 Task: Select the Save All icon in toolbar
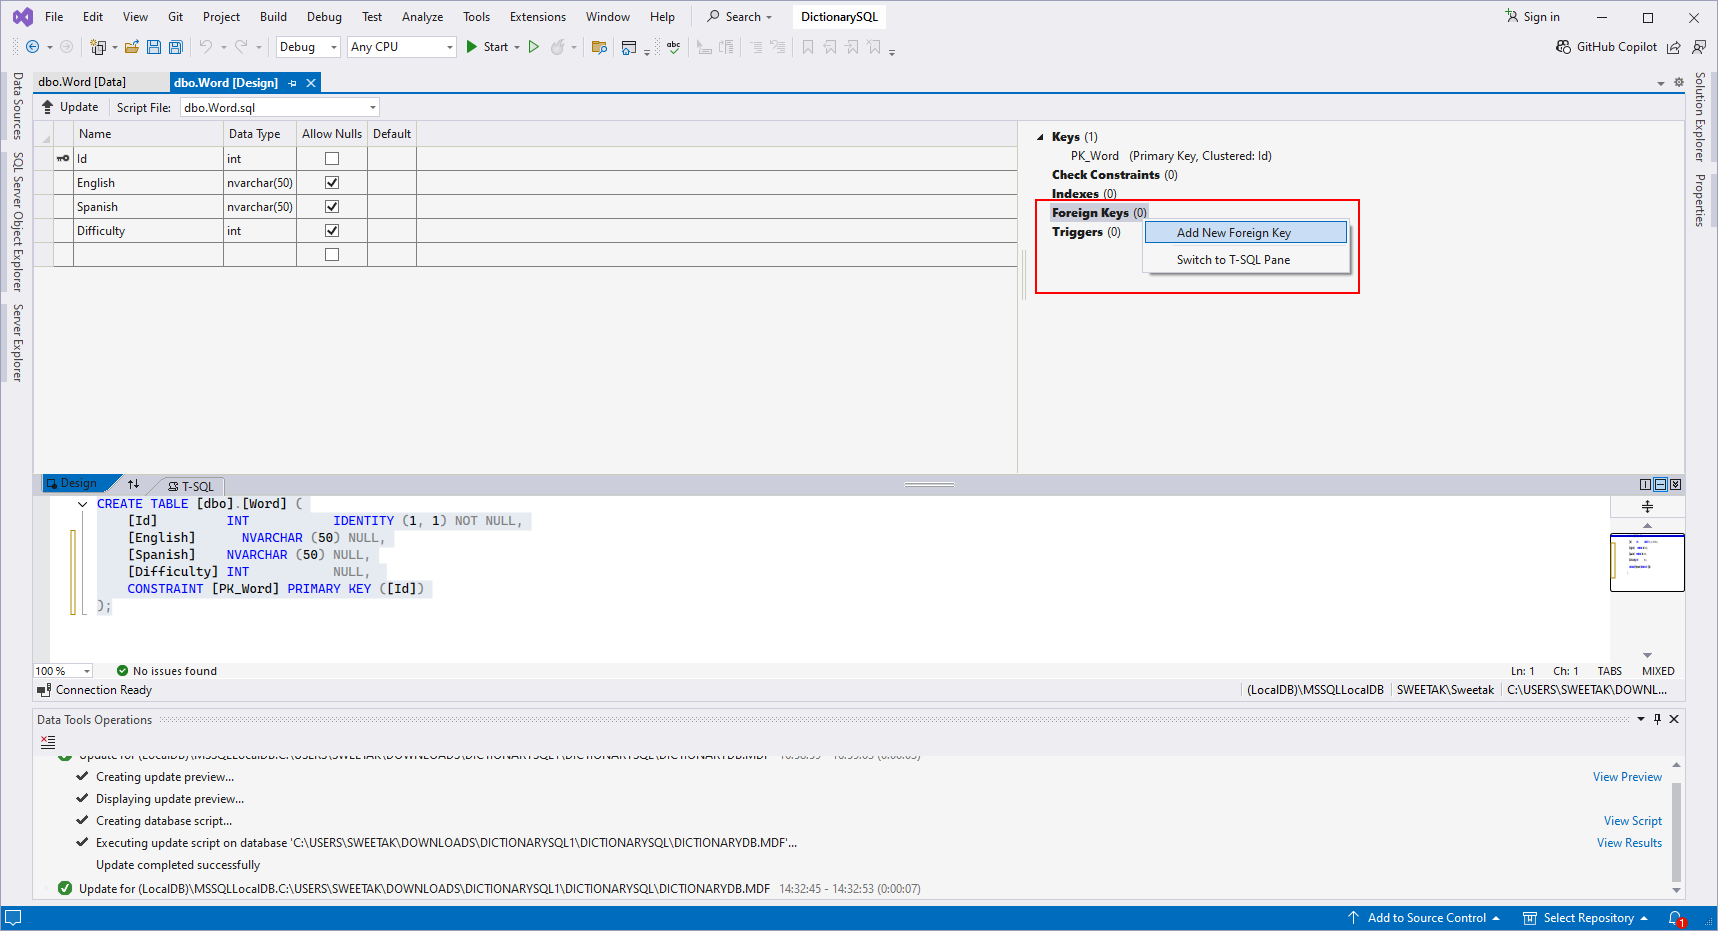pyautogui.click(x=175, y=47)
